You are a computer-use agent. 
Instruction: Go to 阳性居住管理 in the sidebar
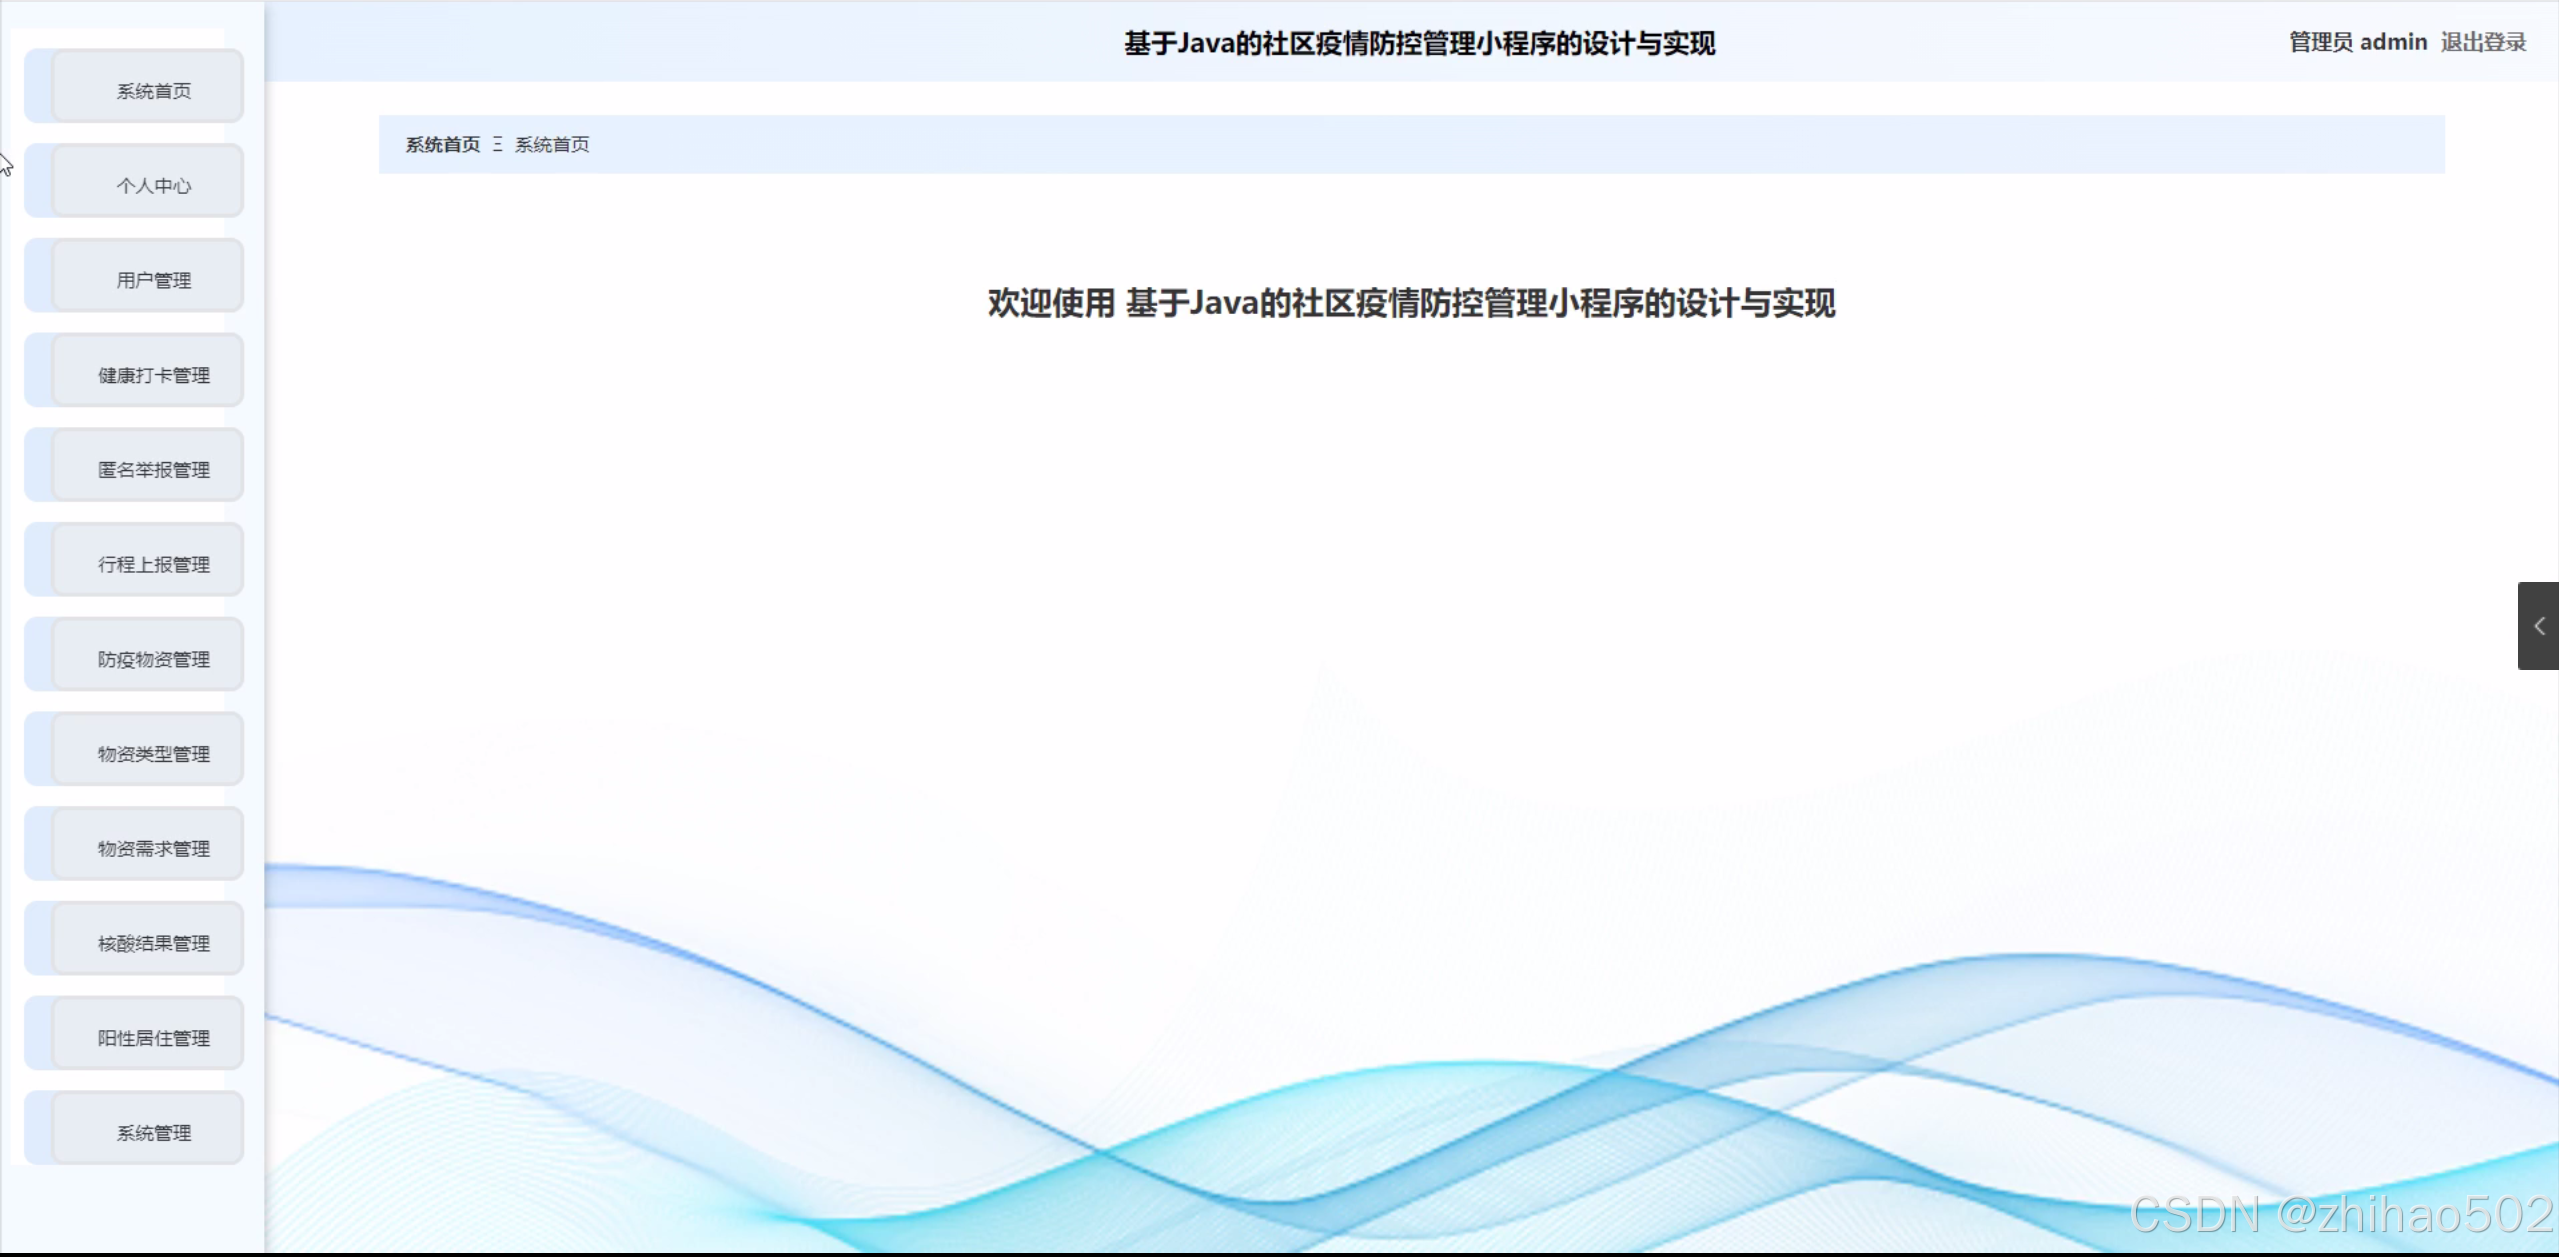coord(153,1037)
